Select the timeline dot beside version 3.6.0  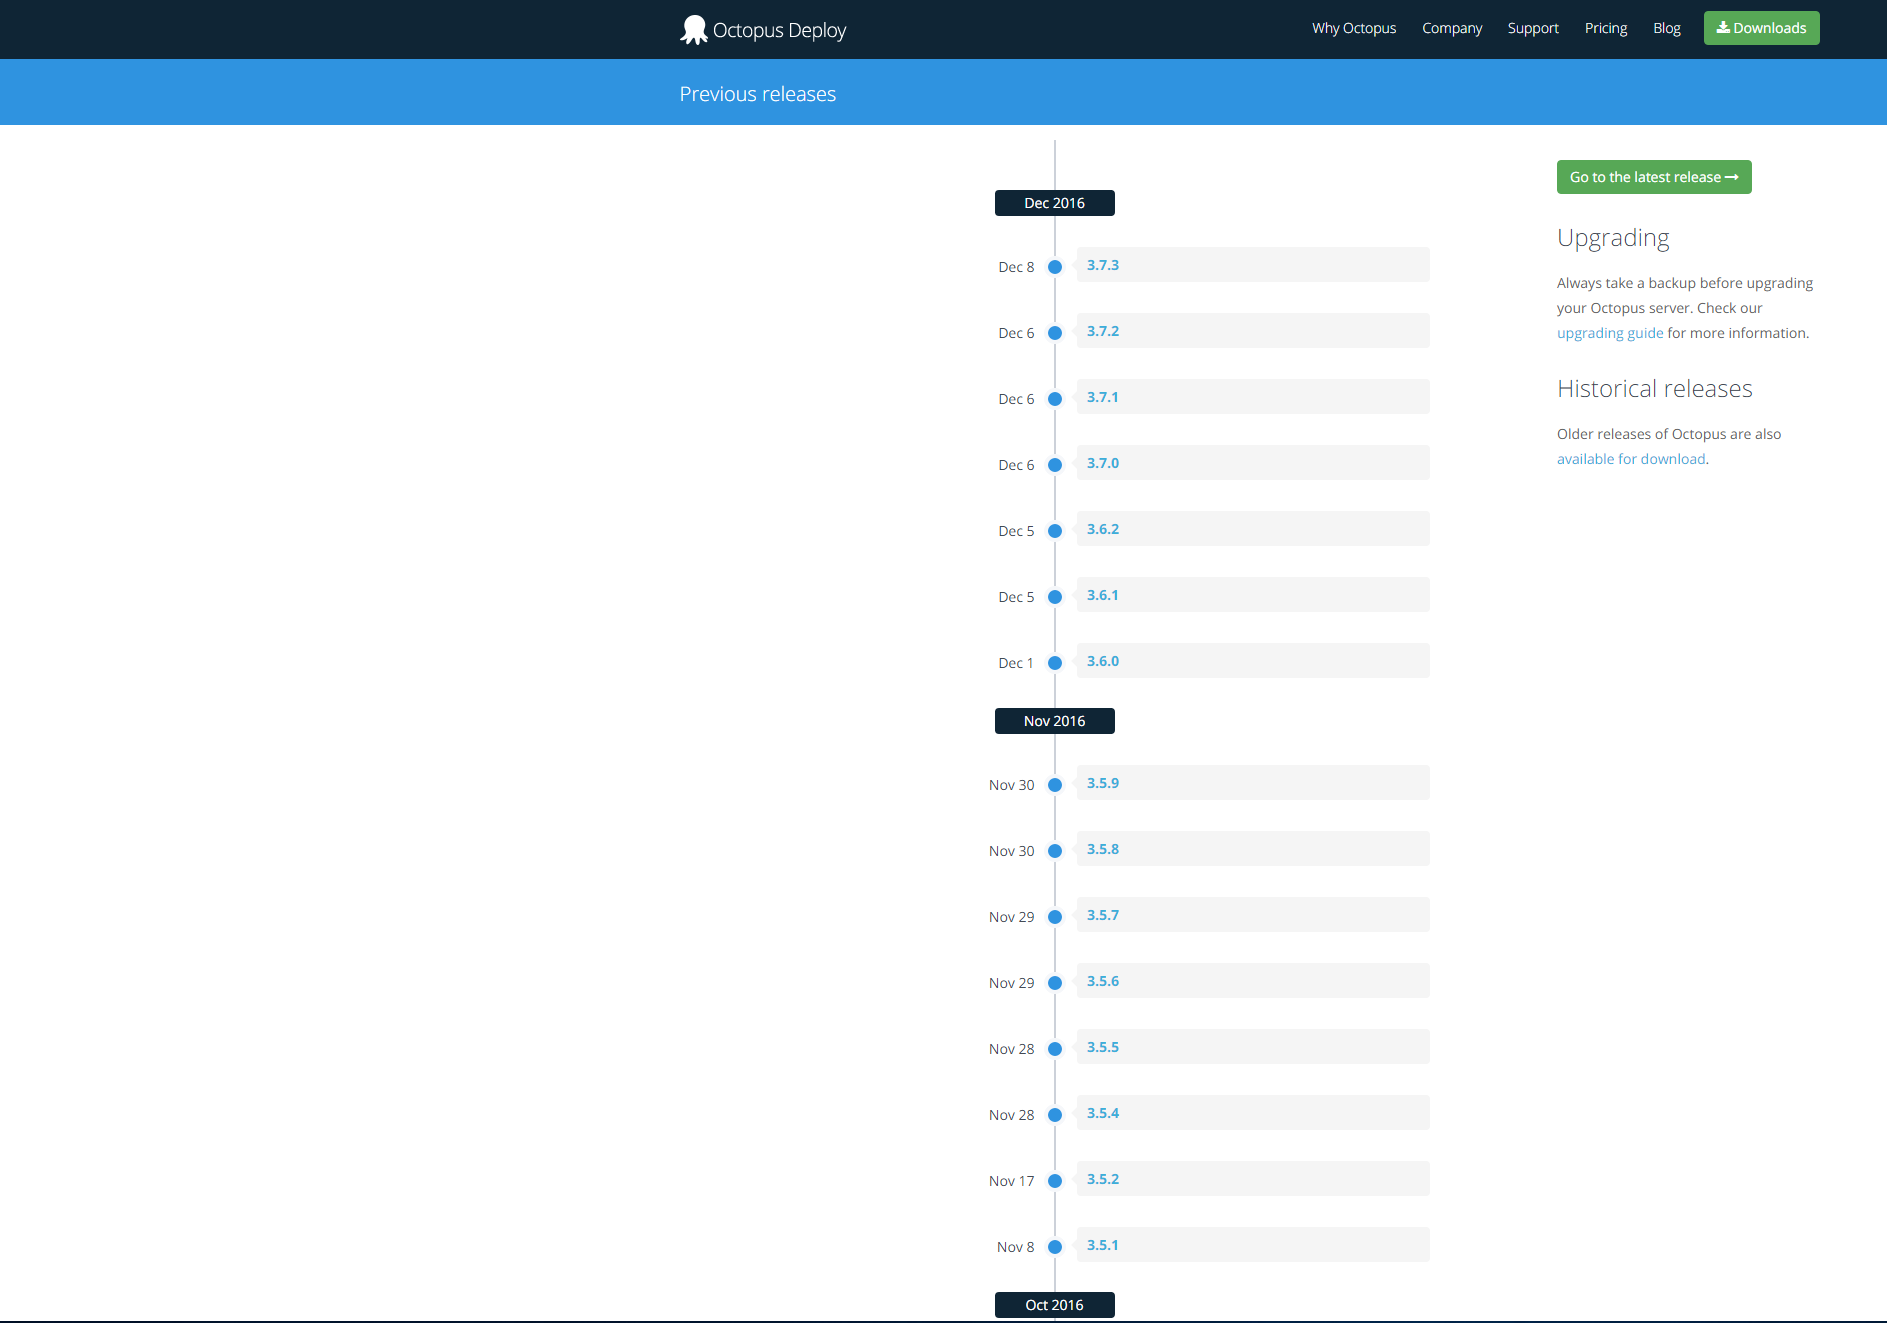(1055, 663)
